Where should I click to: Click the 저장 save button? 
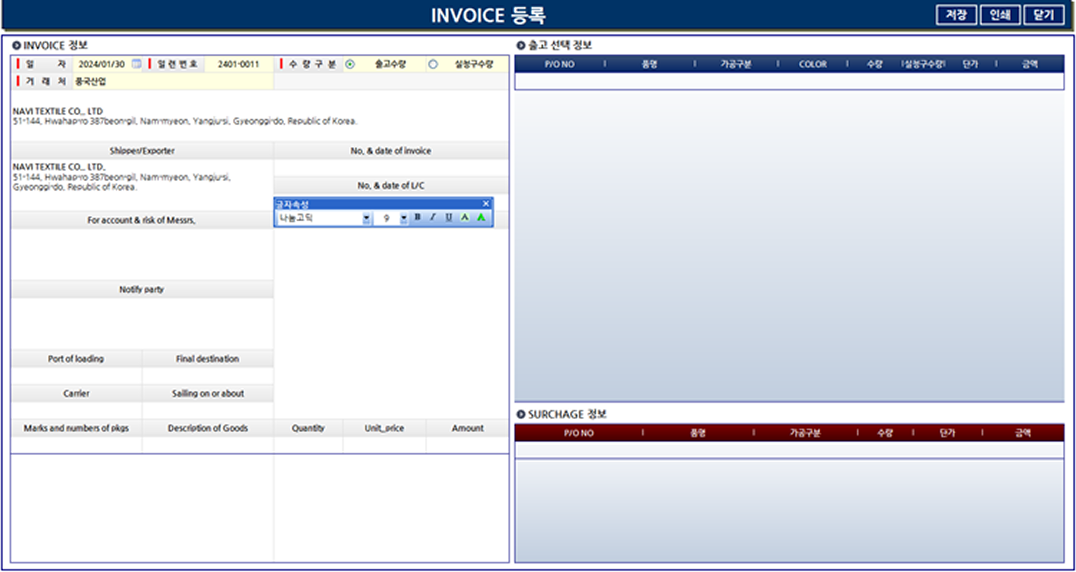955,15
